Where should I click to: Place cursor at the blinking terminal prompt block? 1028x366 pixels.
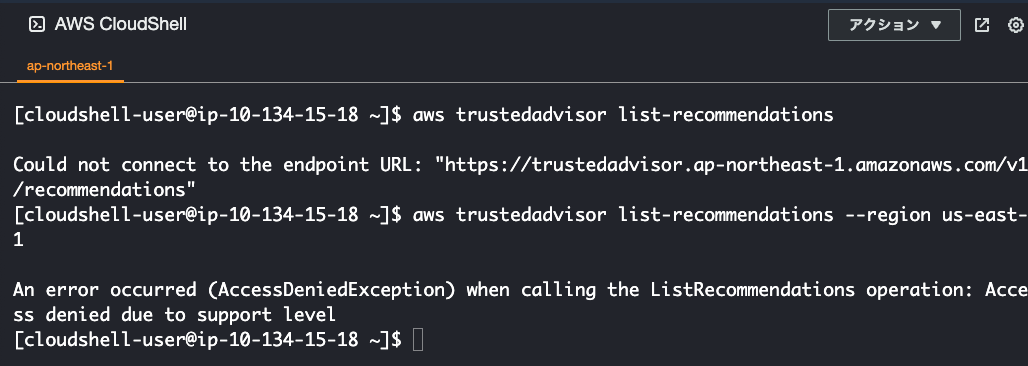(418, 340)
